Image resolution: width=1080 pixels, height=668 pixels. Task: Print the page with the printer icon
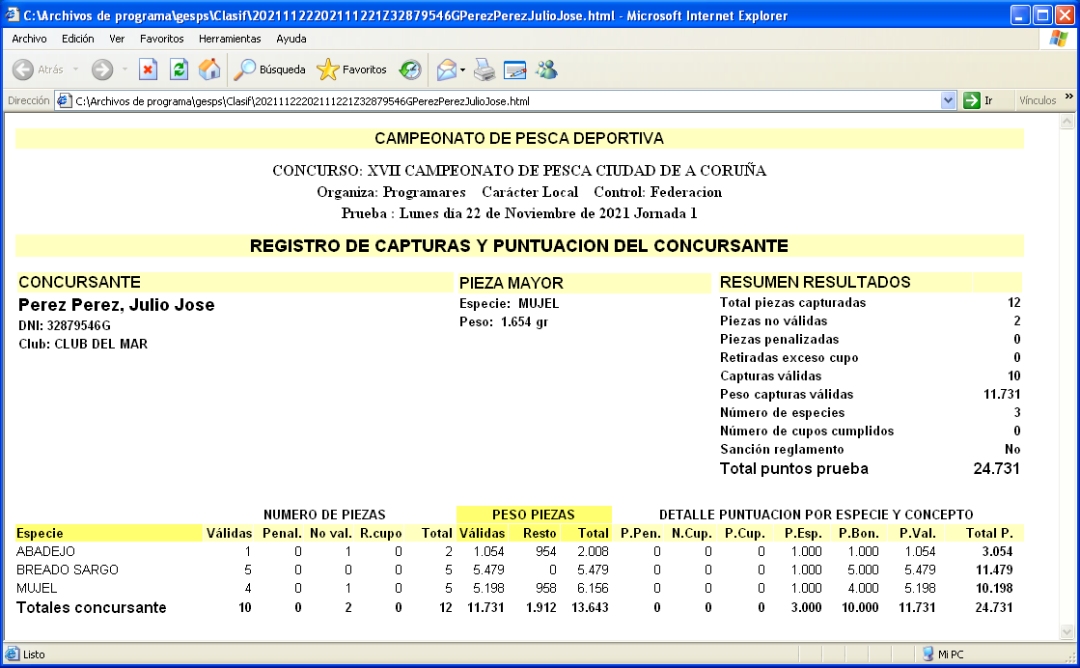pyautogui.click(x=484, y=70)
